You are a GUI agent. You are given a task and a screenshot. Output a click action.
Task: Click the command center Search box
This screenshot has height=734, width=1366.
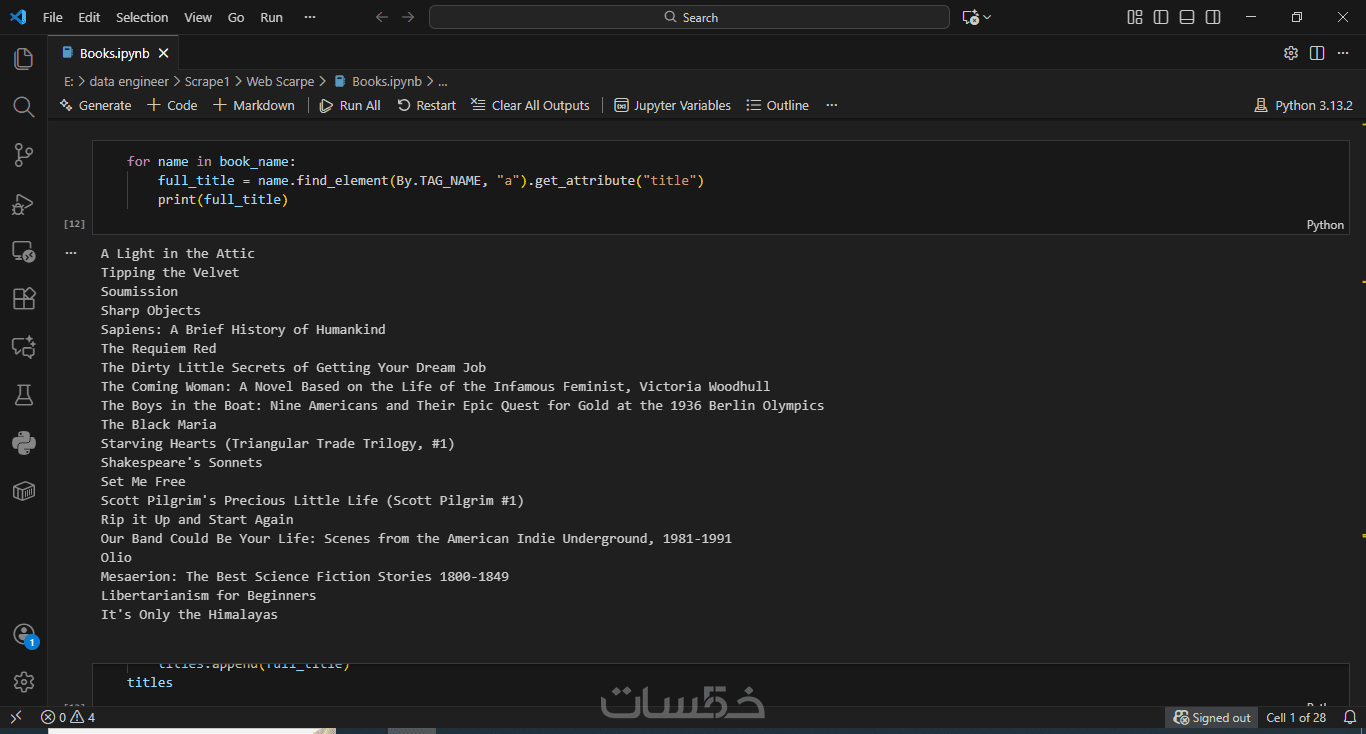(689, 17)
